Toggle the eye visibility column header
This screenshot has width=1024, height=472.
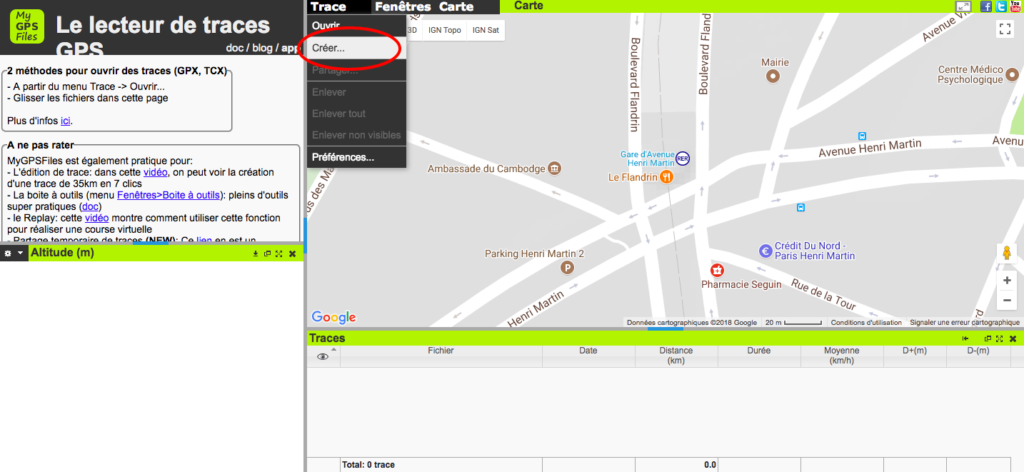323,356
